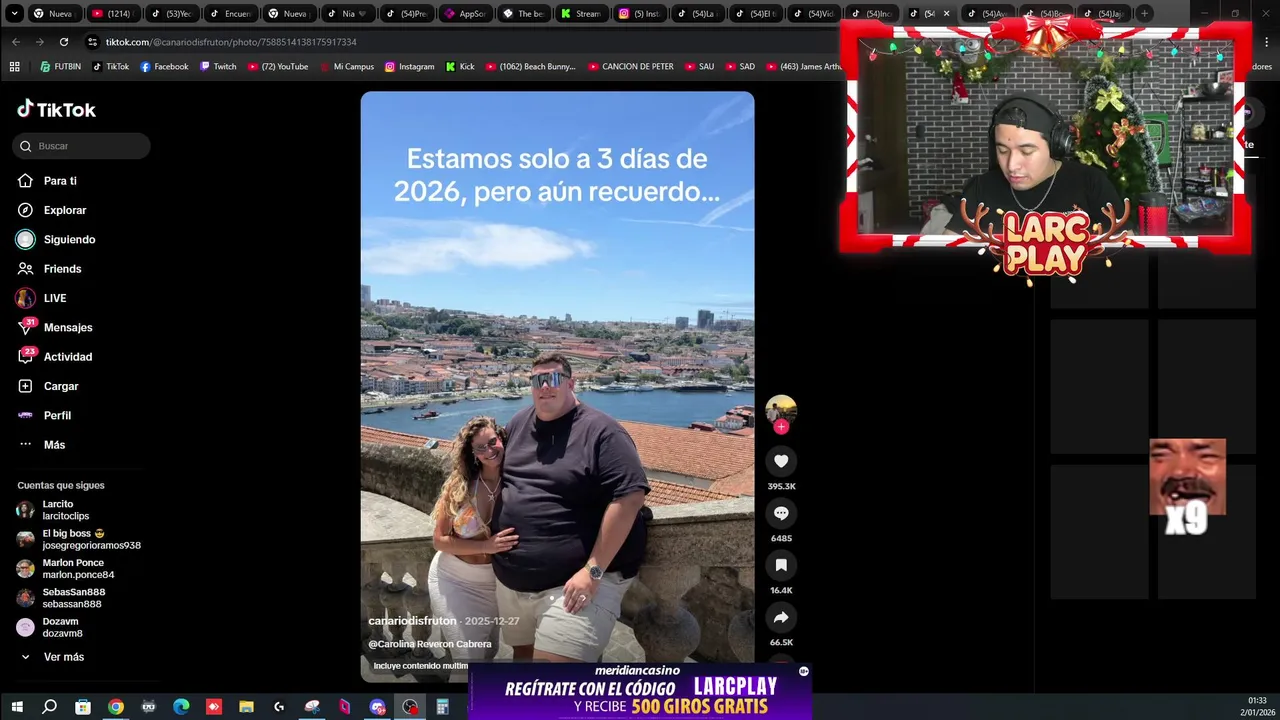Switch to the Encuen TikTok tab
The image size is (1280, 720).
click(229, 14)
